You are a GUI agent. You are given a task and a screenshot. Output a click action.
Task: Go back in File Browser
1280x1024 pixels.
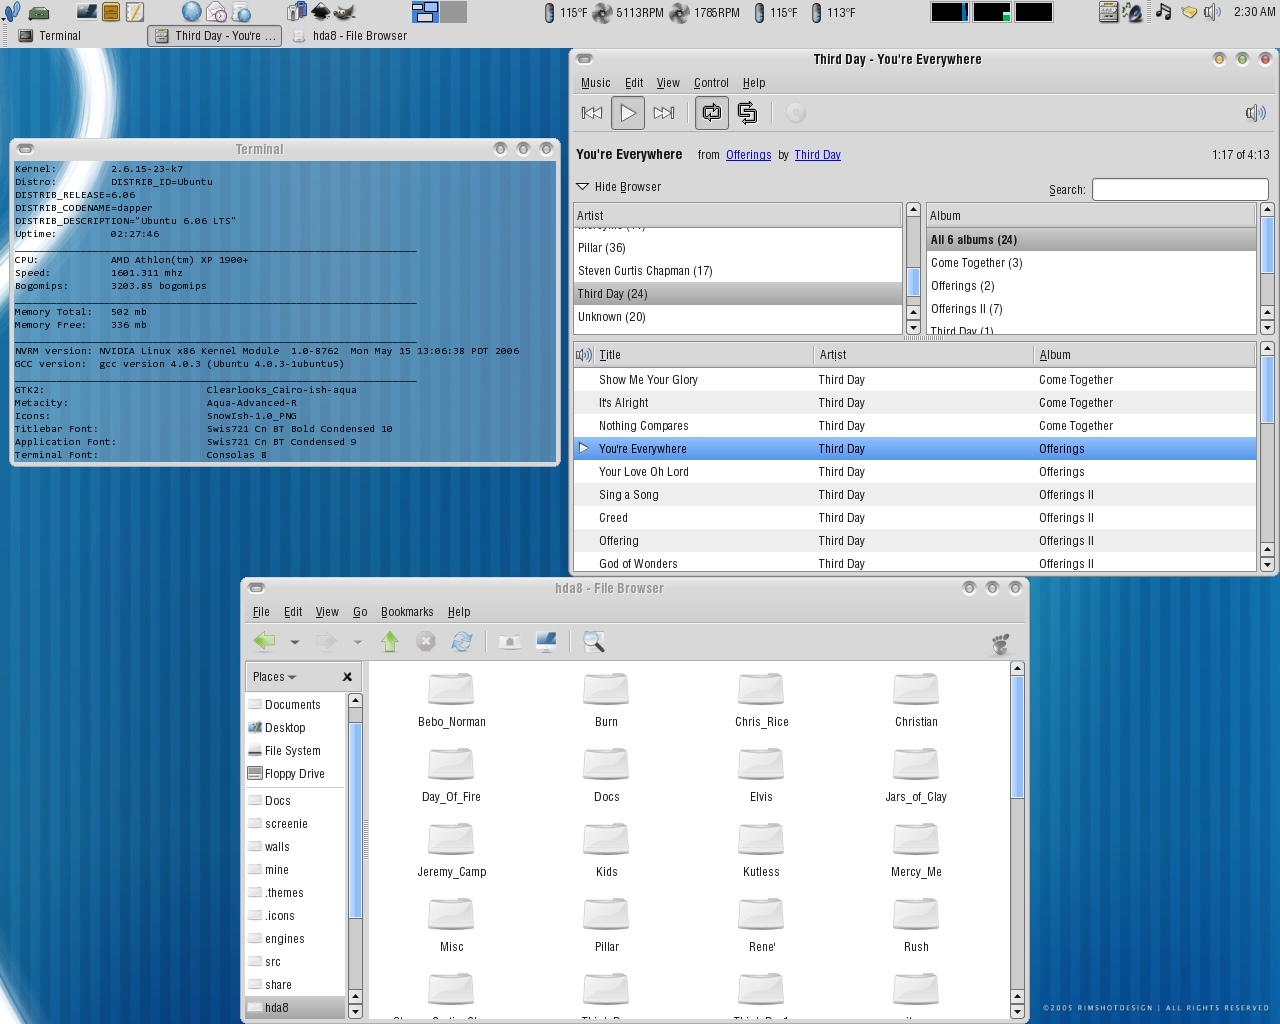tap(264, 642)
